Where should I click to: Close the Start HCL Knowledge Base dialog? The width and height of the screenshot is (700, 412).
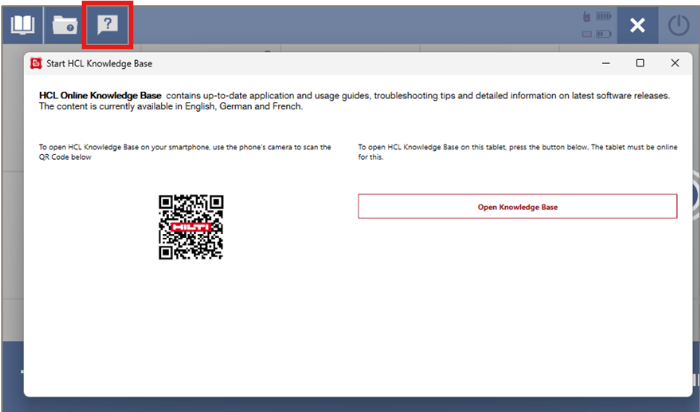675,63
